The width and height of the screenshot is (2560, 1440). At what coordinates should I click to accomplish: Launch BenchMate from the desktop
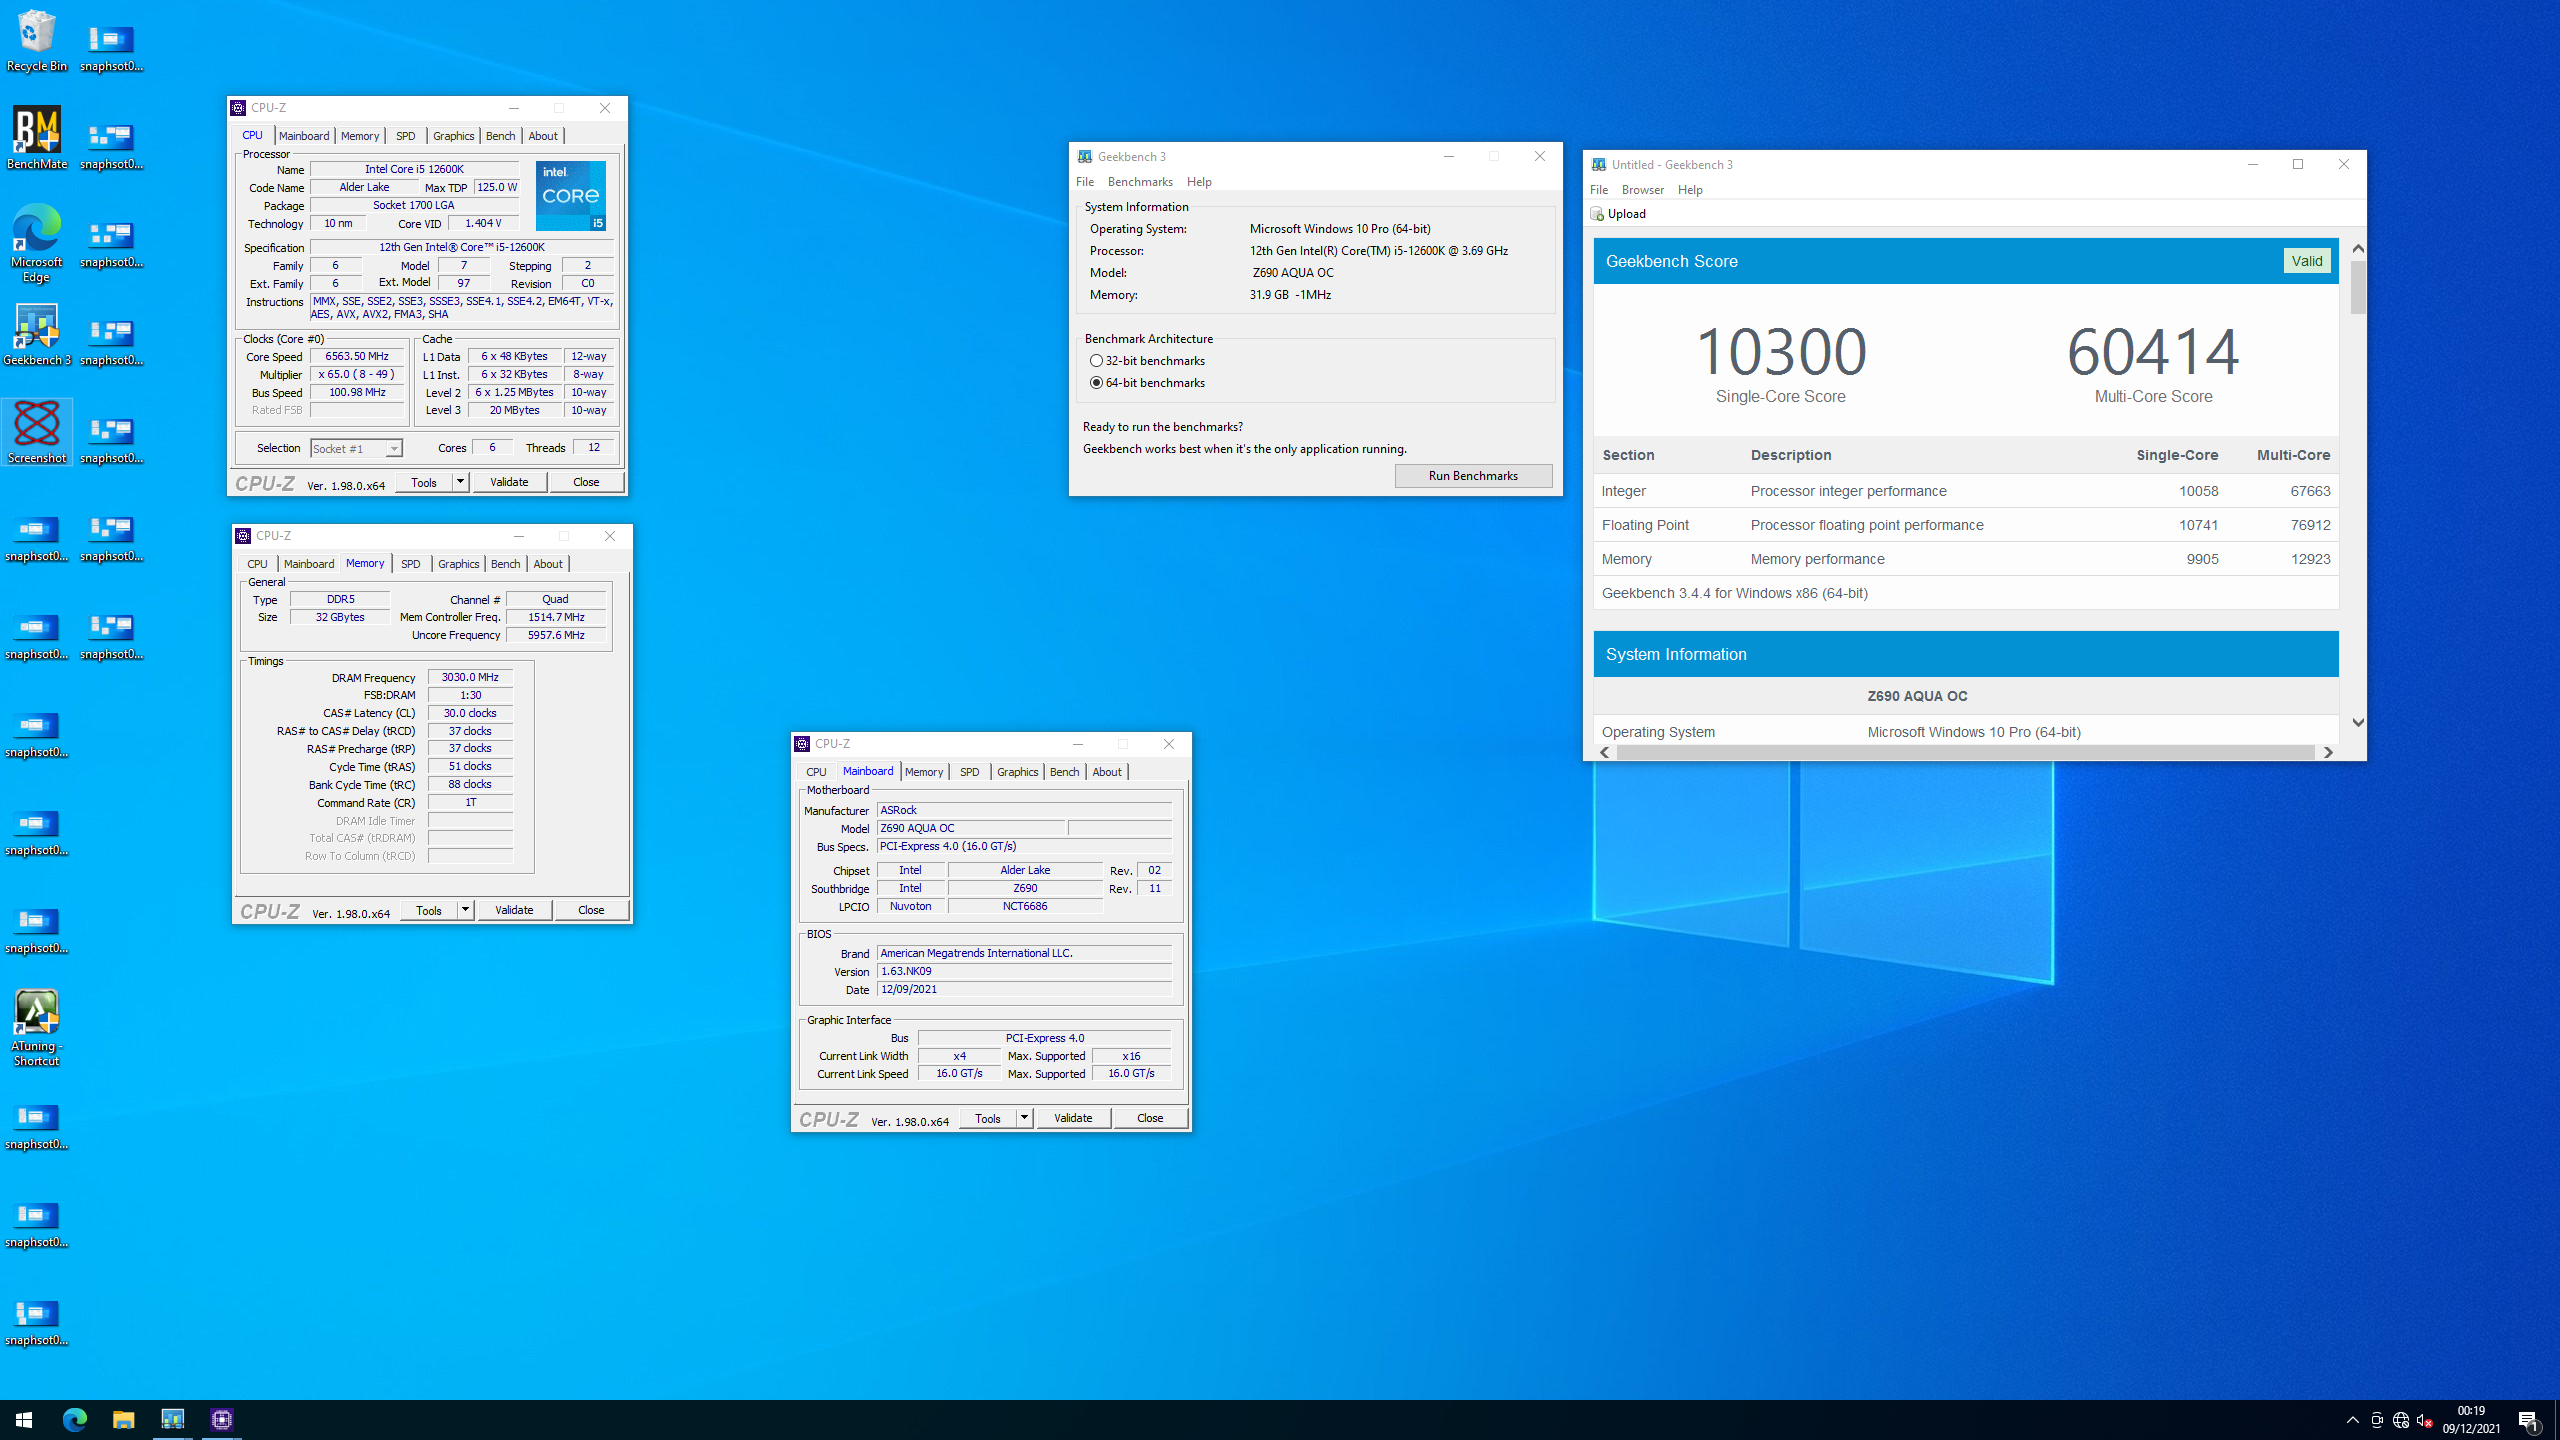tap(37, 139)
